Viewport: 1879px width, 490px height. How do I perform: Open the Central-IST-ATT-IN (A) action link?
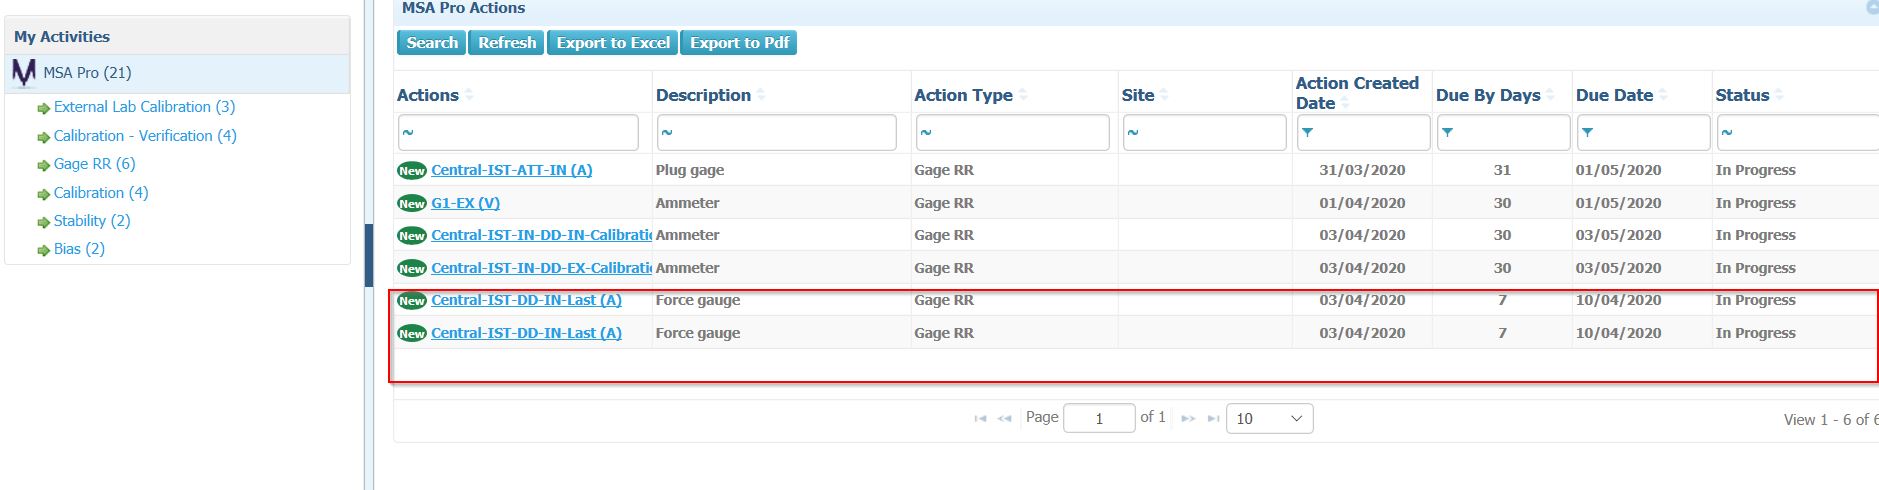tap(512, 170)
